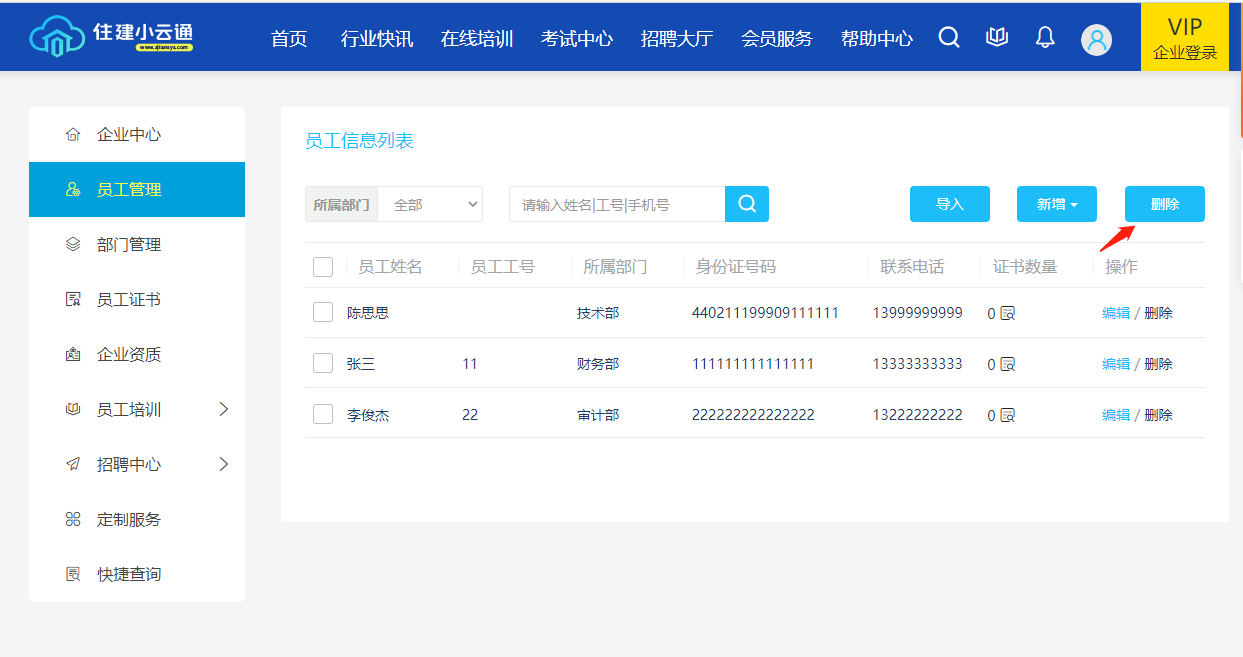Select the checkbox for 李俊杰
Image resolution: width=1243 pixels, height=657 pixels.
pyautogui.click(x=323, y=415)
